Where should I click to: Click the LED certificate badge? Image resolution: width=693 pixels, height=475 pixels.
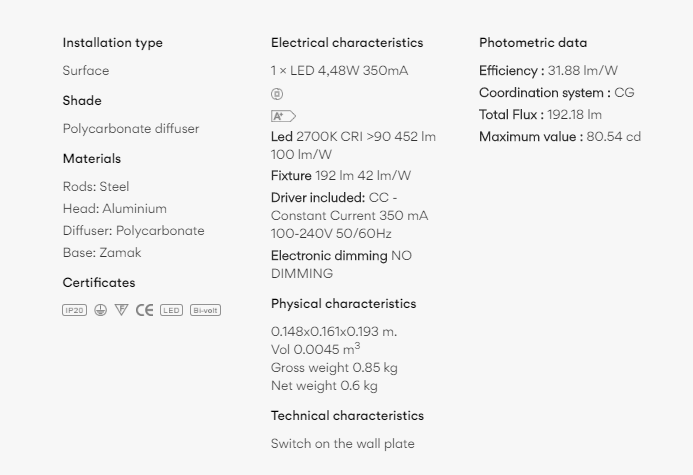171,310
